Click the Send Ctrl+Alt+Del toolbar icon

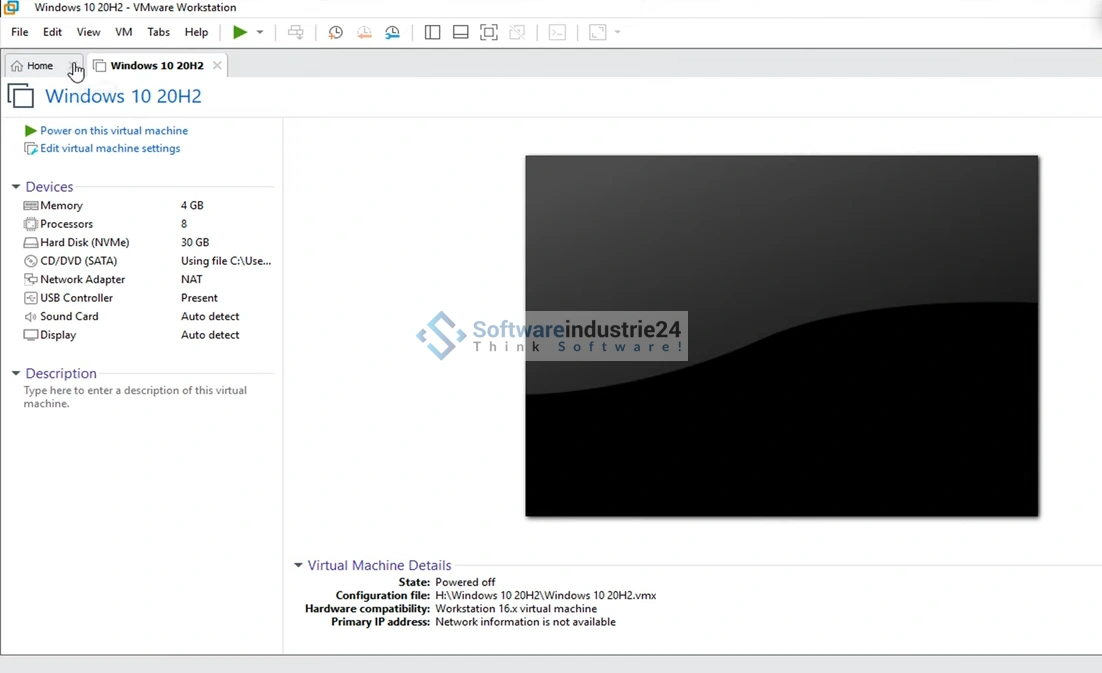[x=296, y=32]
